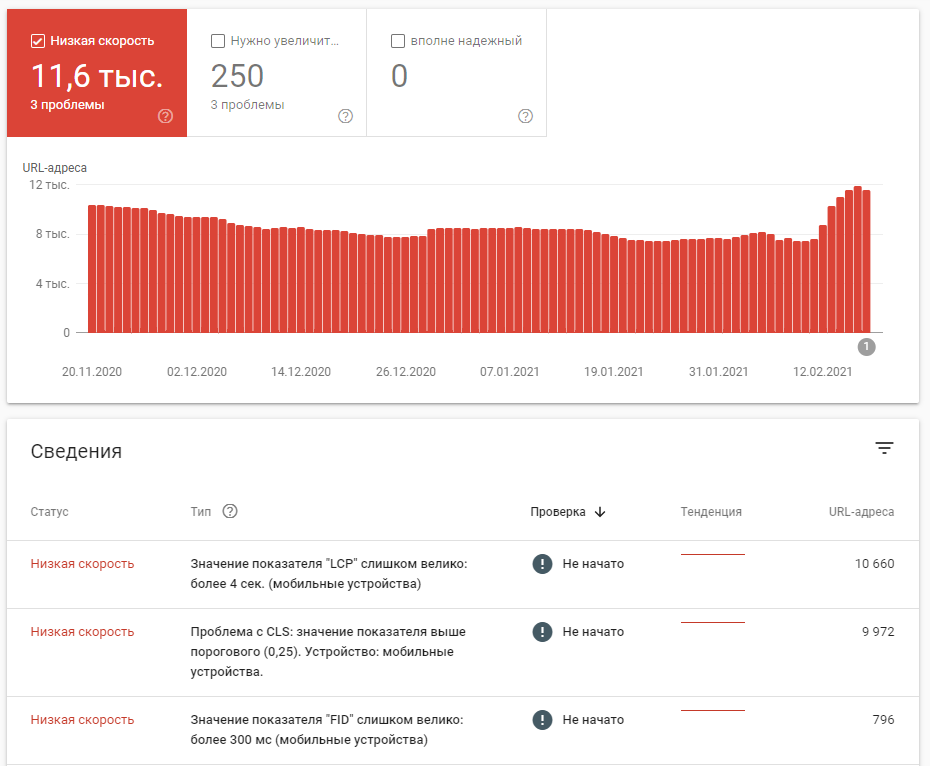Click the Статус column header

click(x=49, y=512)
